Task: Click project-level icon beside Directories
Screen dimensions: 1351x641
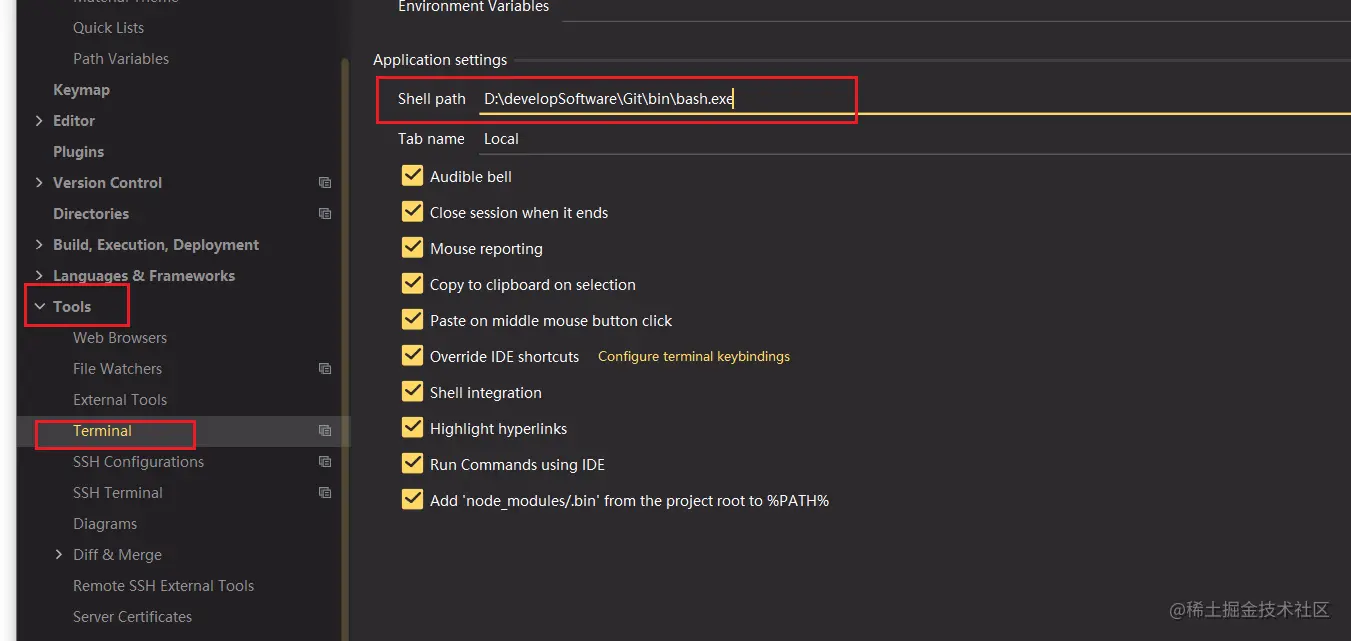Action: pos(325,214)
